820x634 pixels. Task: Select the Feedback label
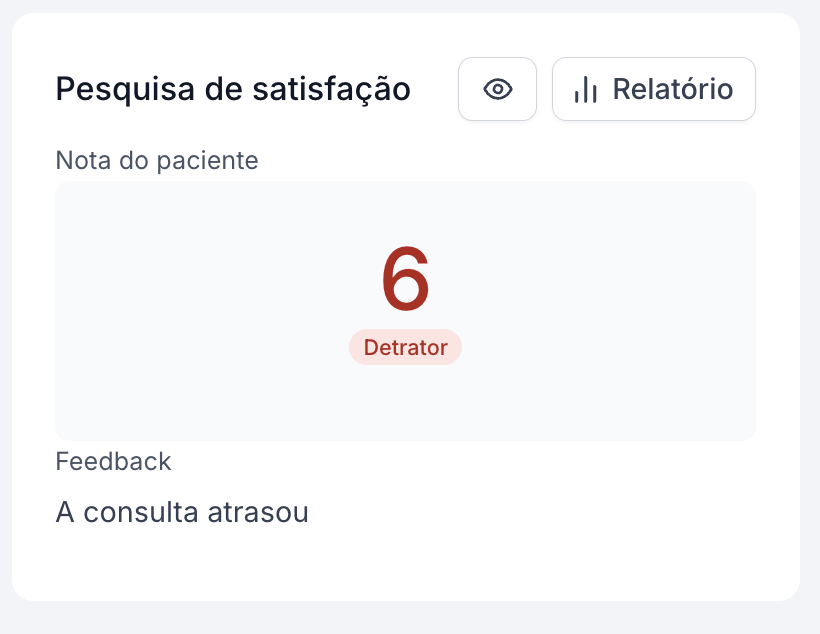point(113,461)
